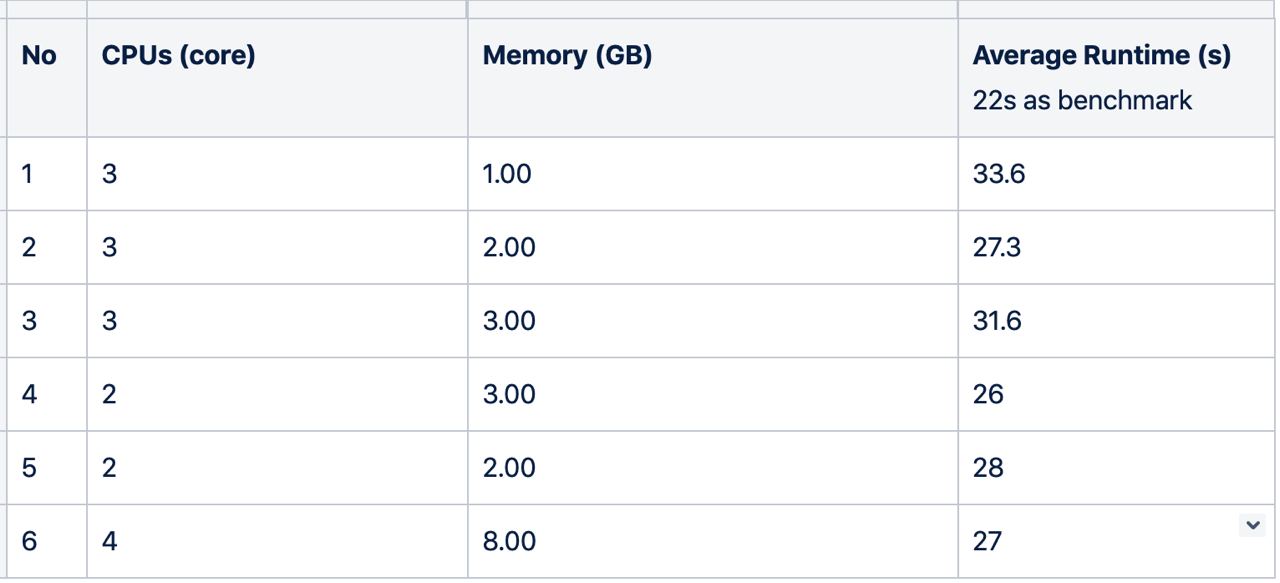Select the CPUs cell with value 4

pos(277,541)
